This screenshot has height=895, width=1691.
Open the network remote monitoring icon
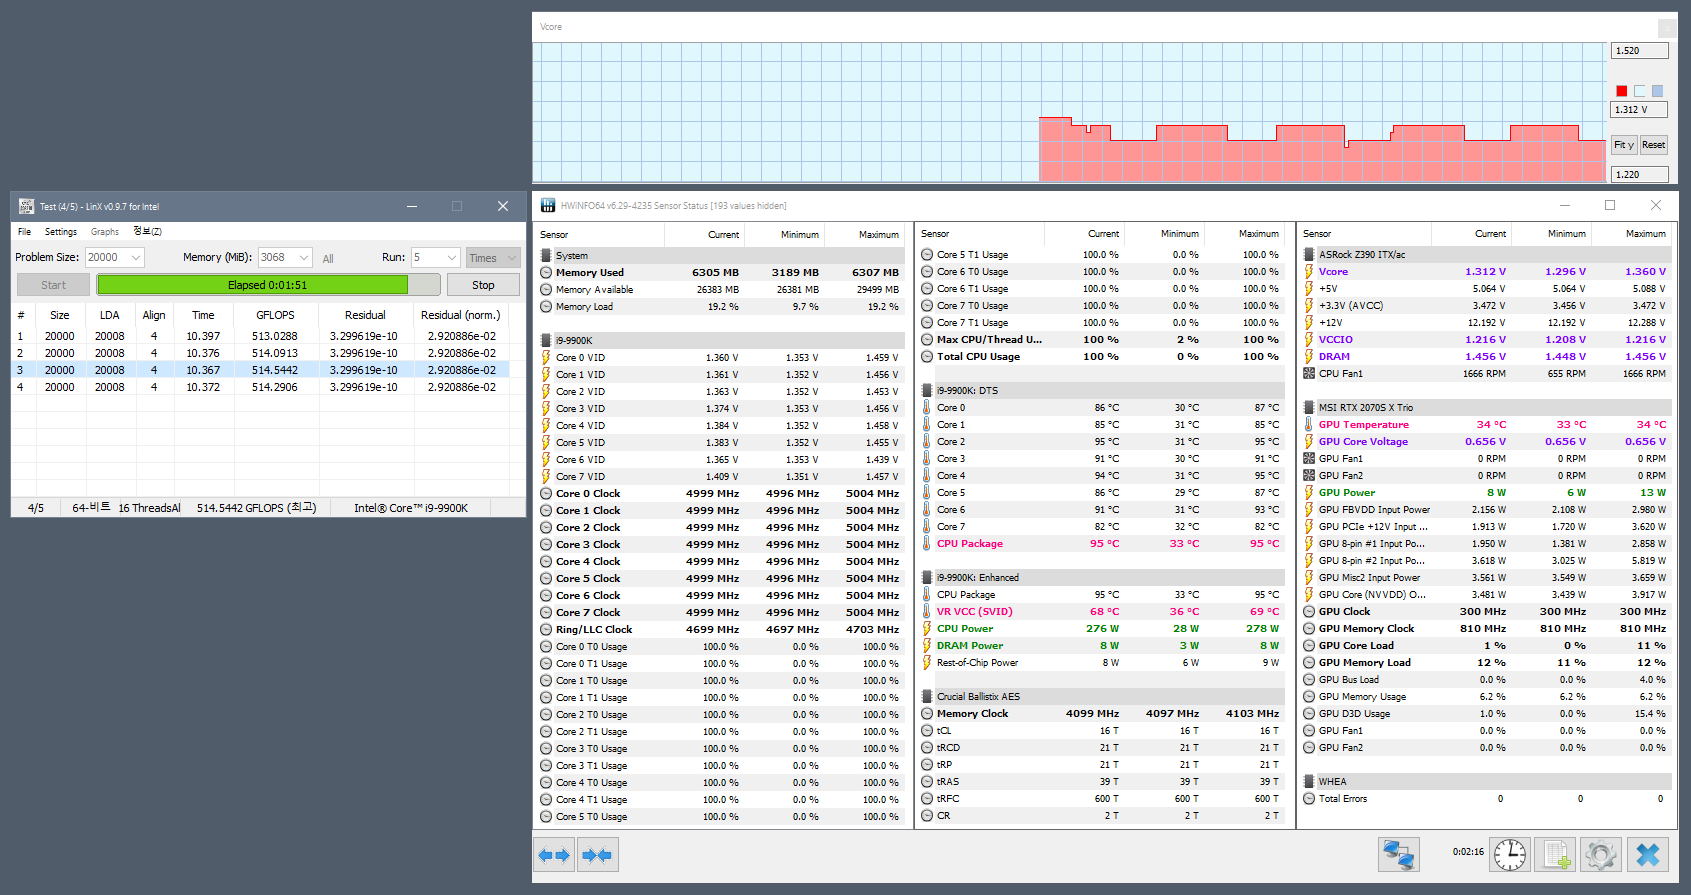pos(1398,855)
